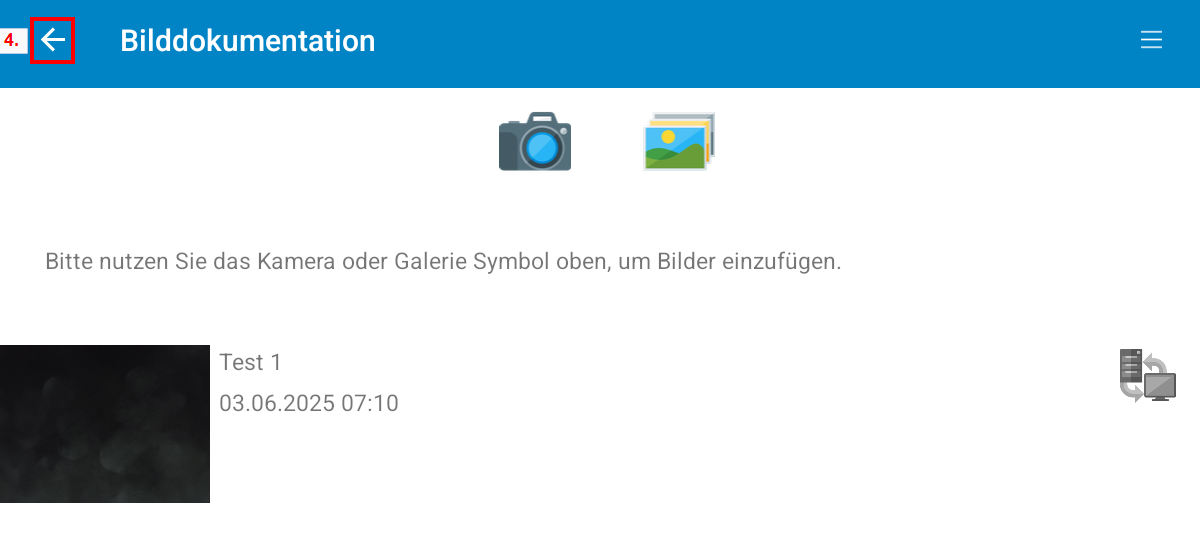
Task: Capture a new picture with camera symbol
Action: point(535,142)
